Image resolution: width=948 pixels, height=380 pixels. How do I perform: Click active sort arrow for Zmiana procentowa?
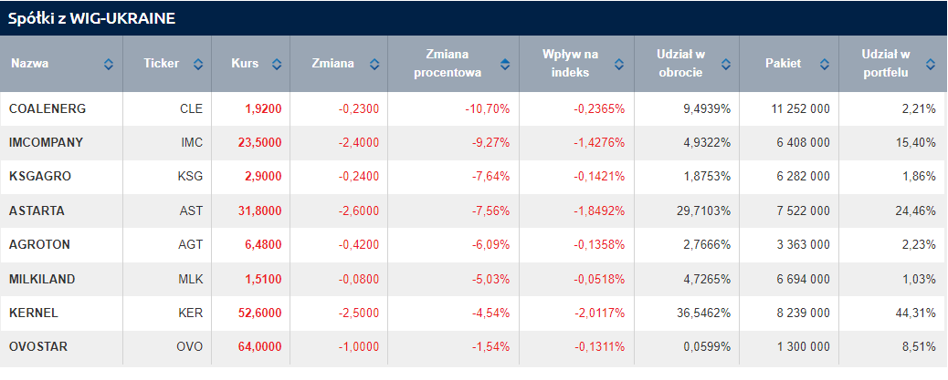[x=505, y=63]
